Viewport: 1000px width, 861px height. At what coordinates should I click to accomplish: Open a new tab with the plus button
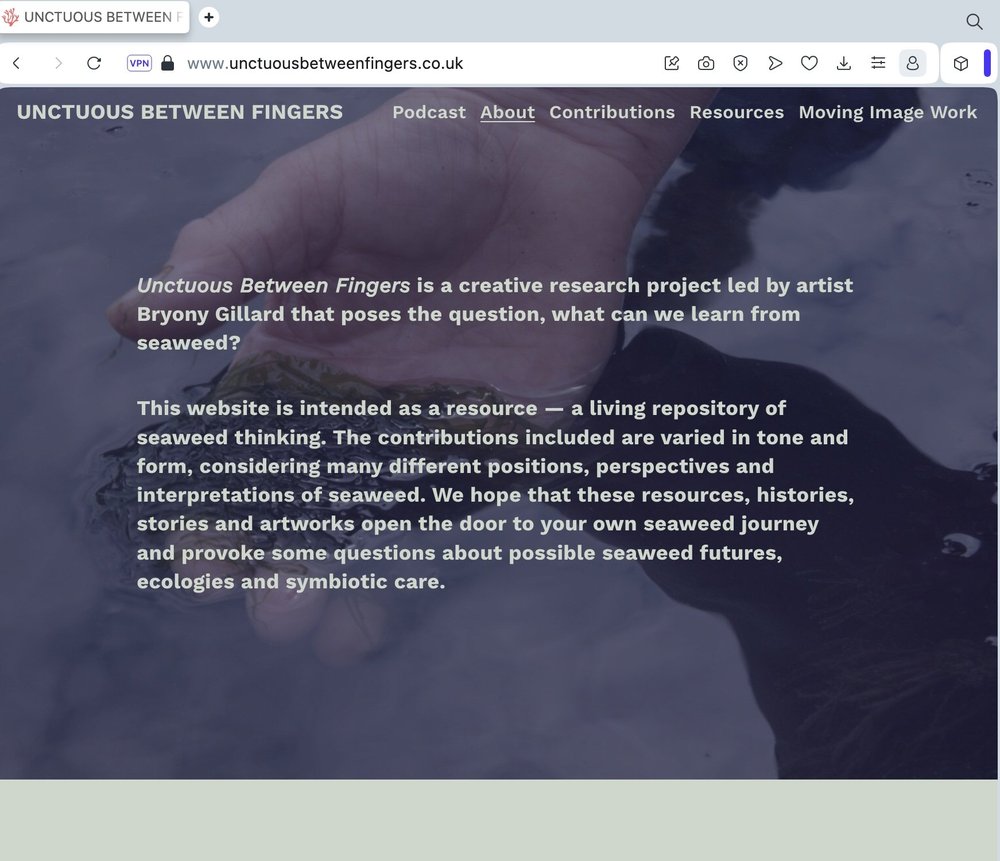tap(208, 17)
